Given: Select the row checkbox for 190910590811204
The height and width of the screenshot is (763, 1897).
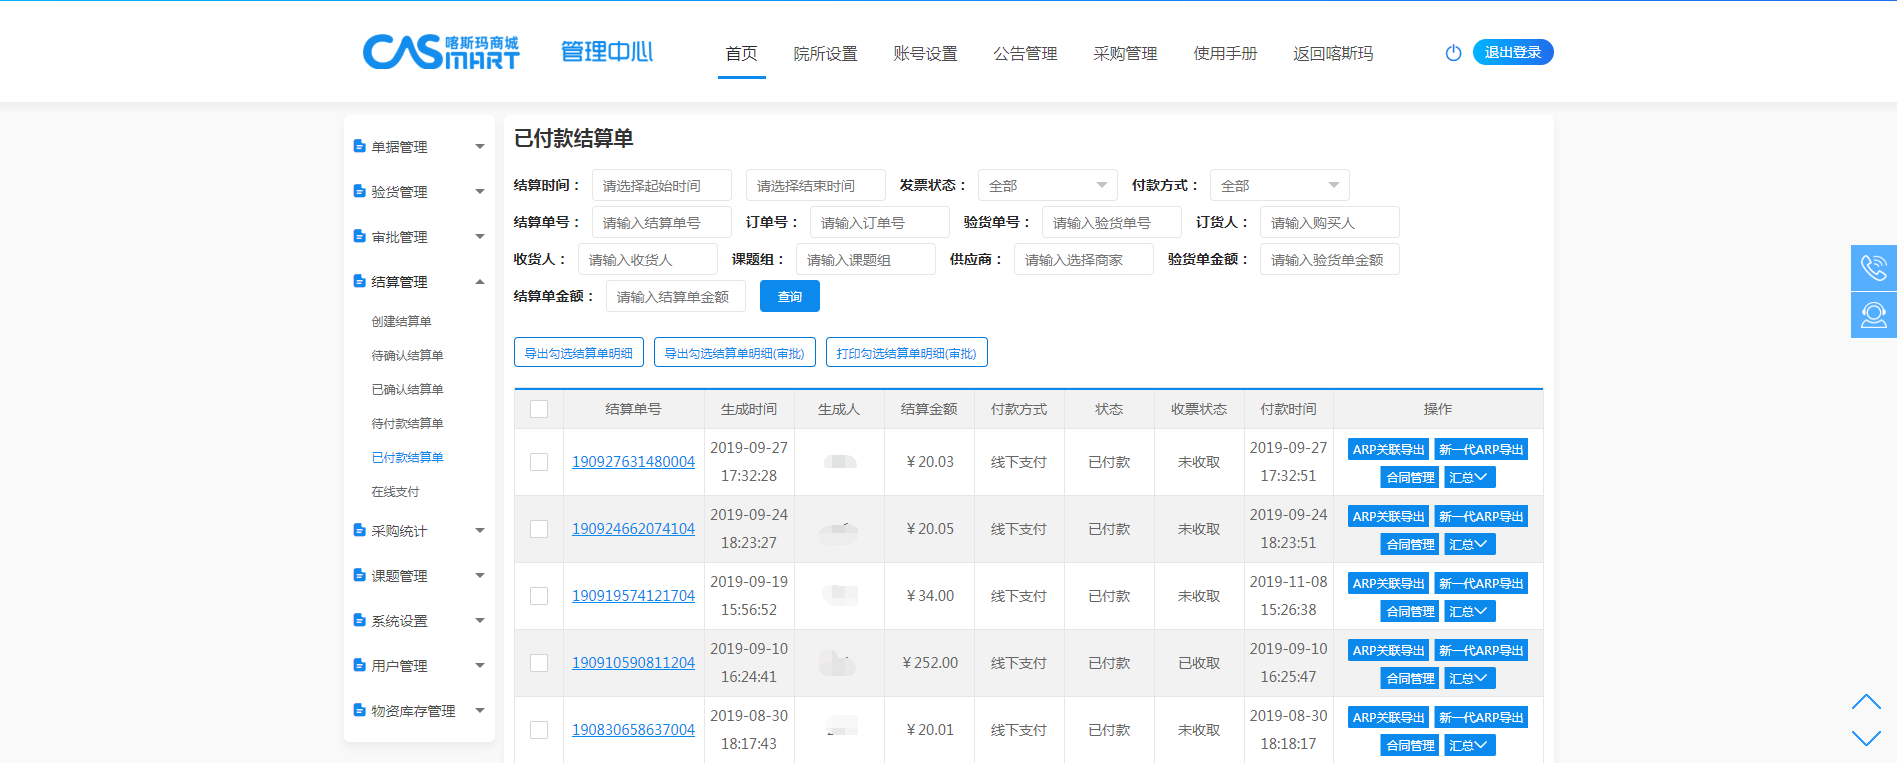Looking at the screenshot, I should pos(539,663).
